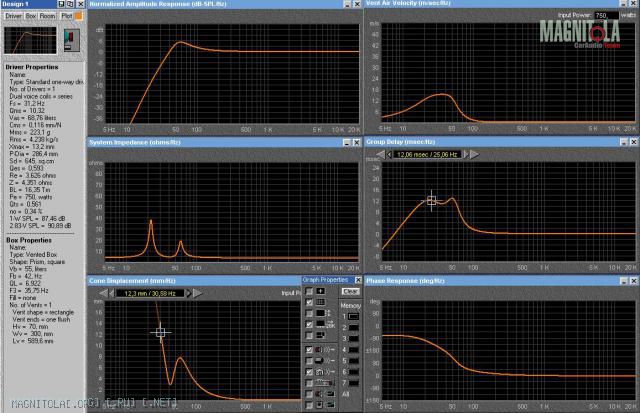Open the Room tab in Design 1 panel

point(47,16)
